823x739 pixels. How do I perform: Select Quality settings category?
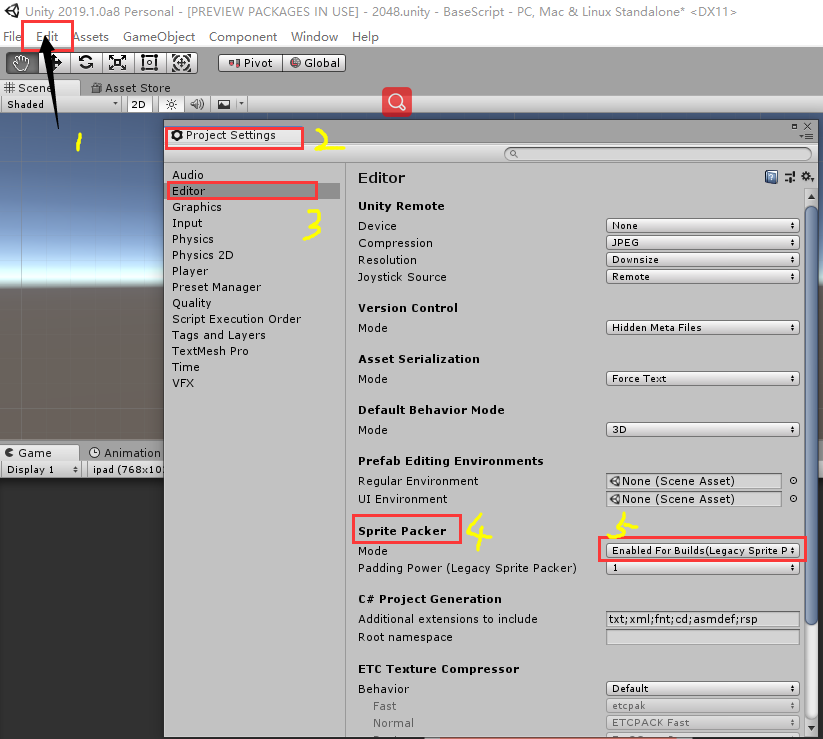click(x=192, y=303)
